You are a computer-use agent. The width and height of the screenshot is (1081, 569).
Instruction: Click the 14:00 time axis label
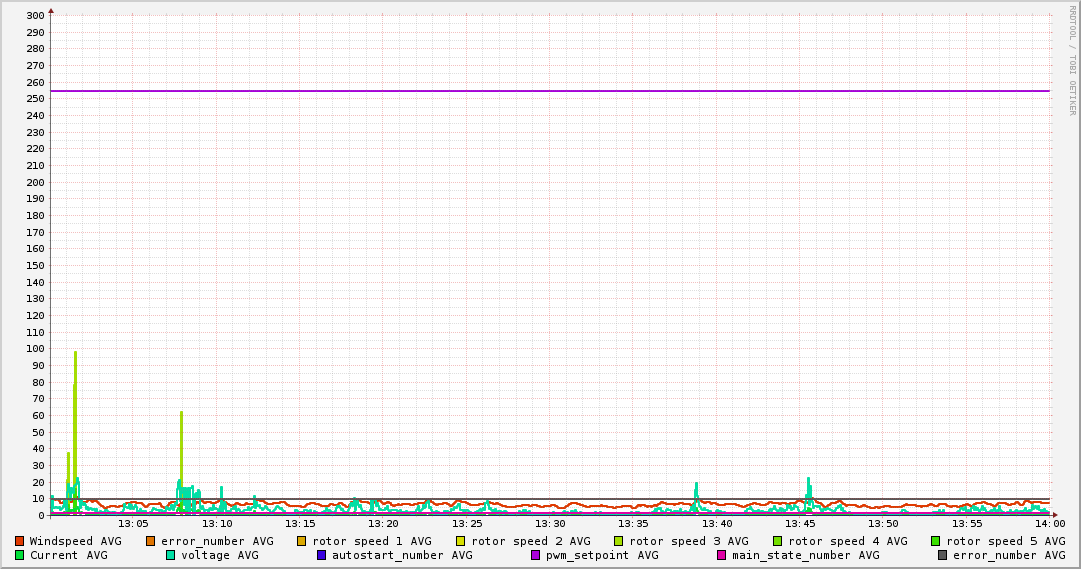pyautogui.click(x=1050, y=524)
